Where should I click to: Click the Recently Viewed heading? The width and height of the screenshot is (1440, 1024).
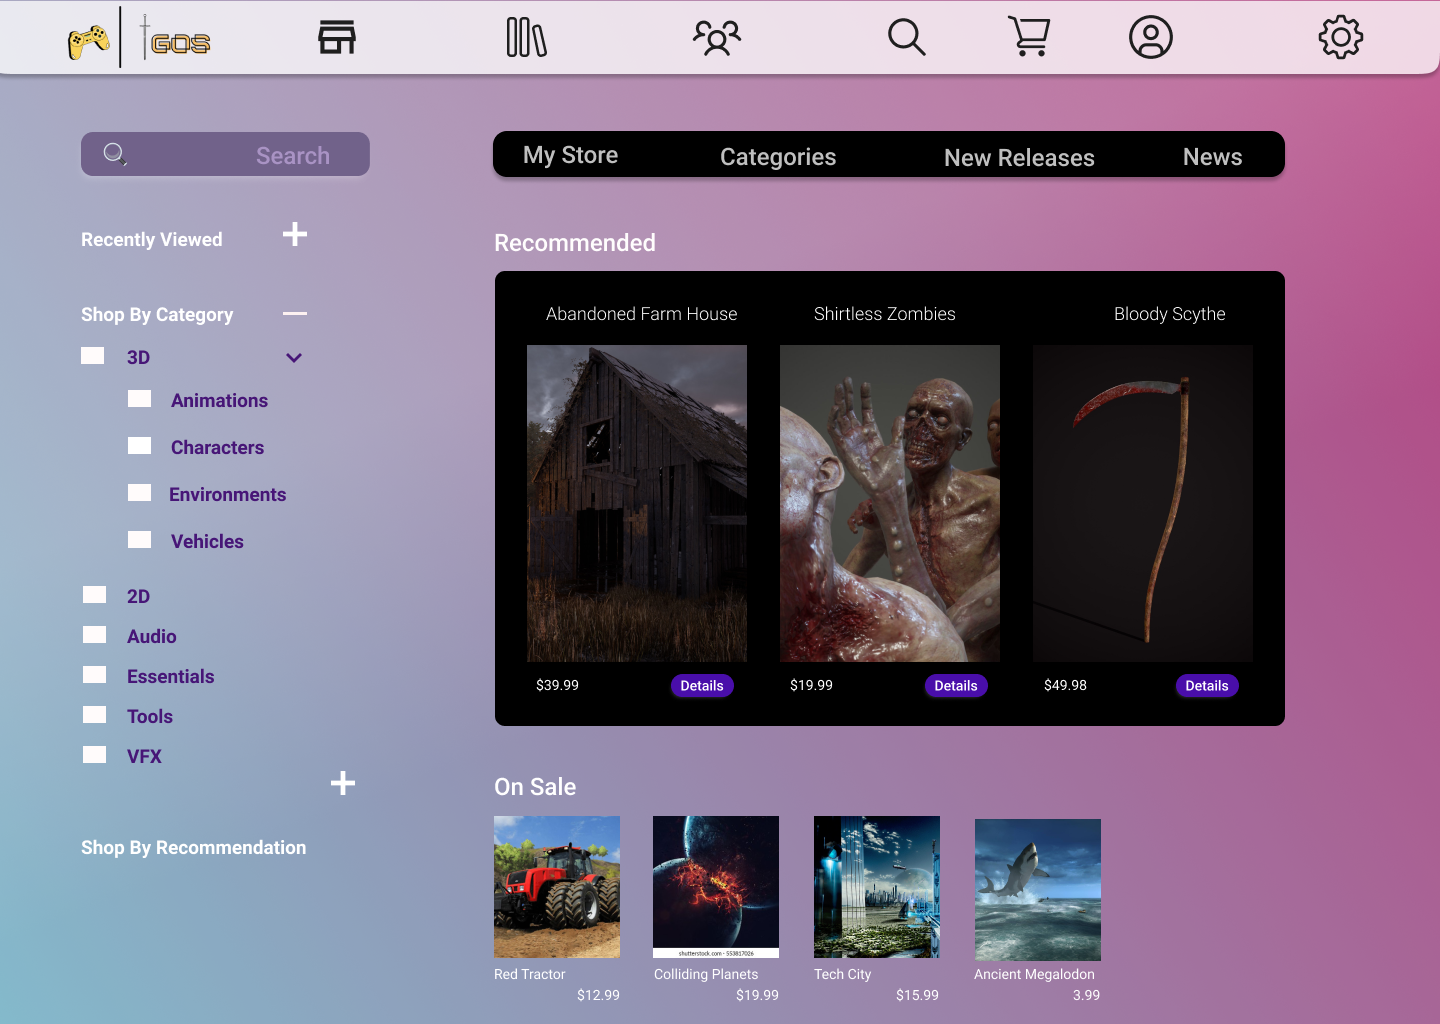pyautogui.click(x=152, y=239)
